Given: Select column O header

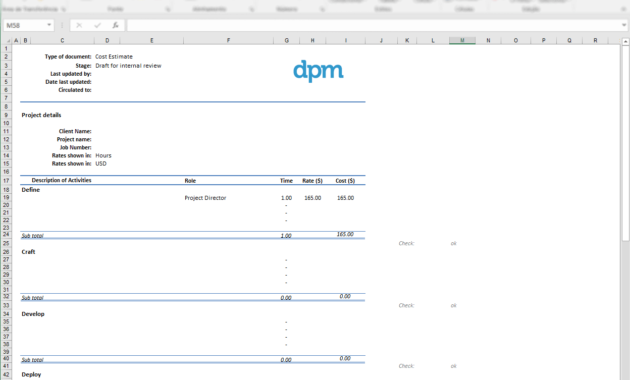Looking at the screenshot, I should (x=515, y=41).
